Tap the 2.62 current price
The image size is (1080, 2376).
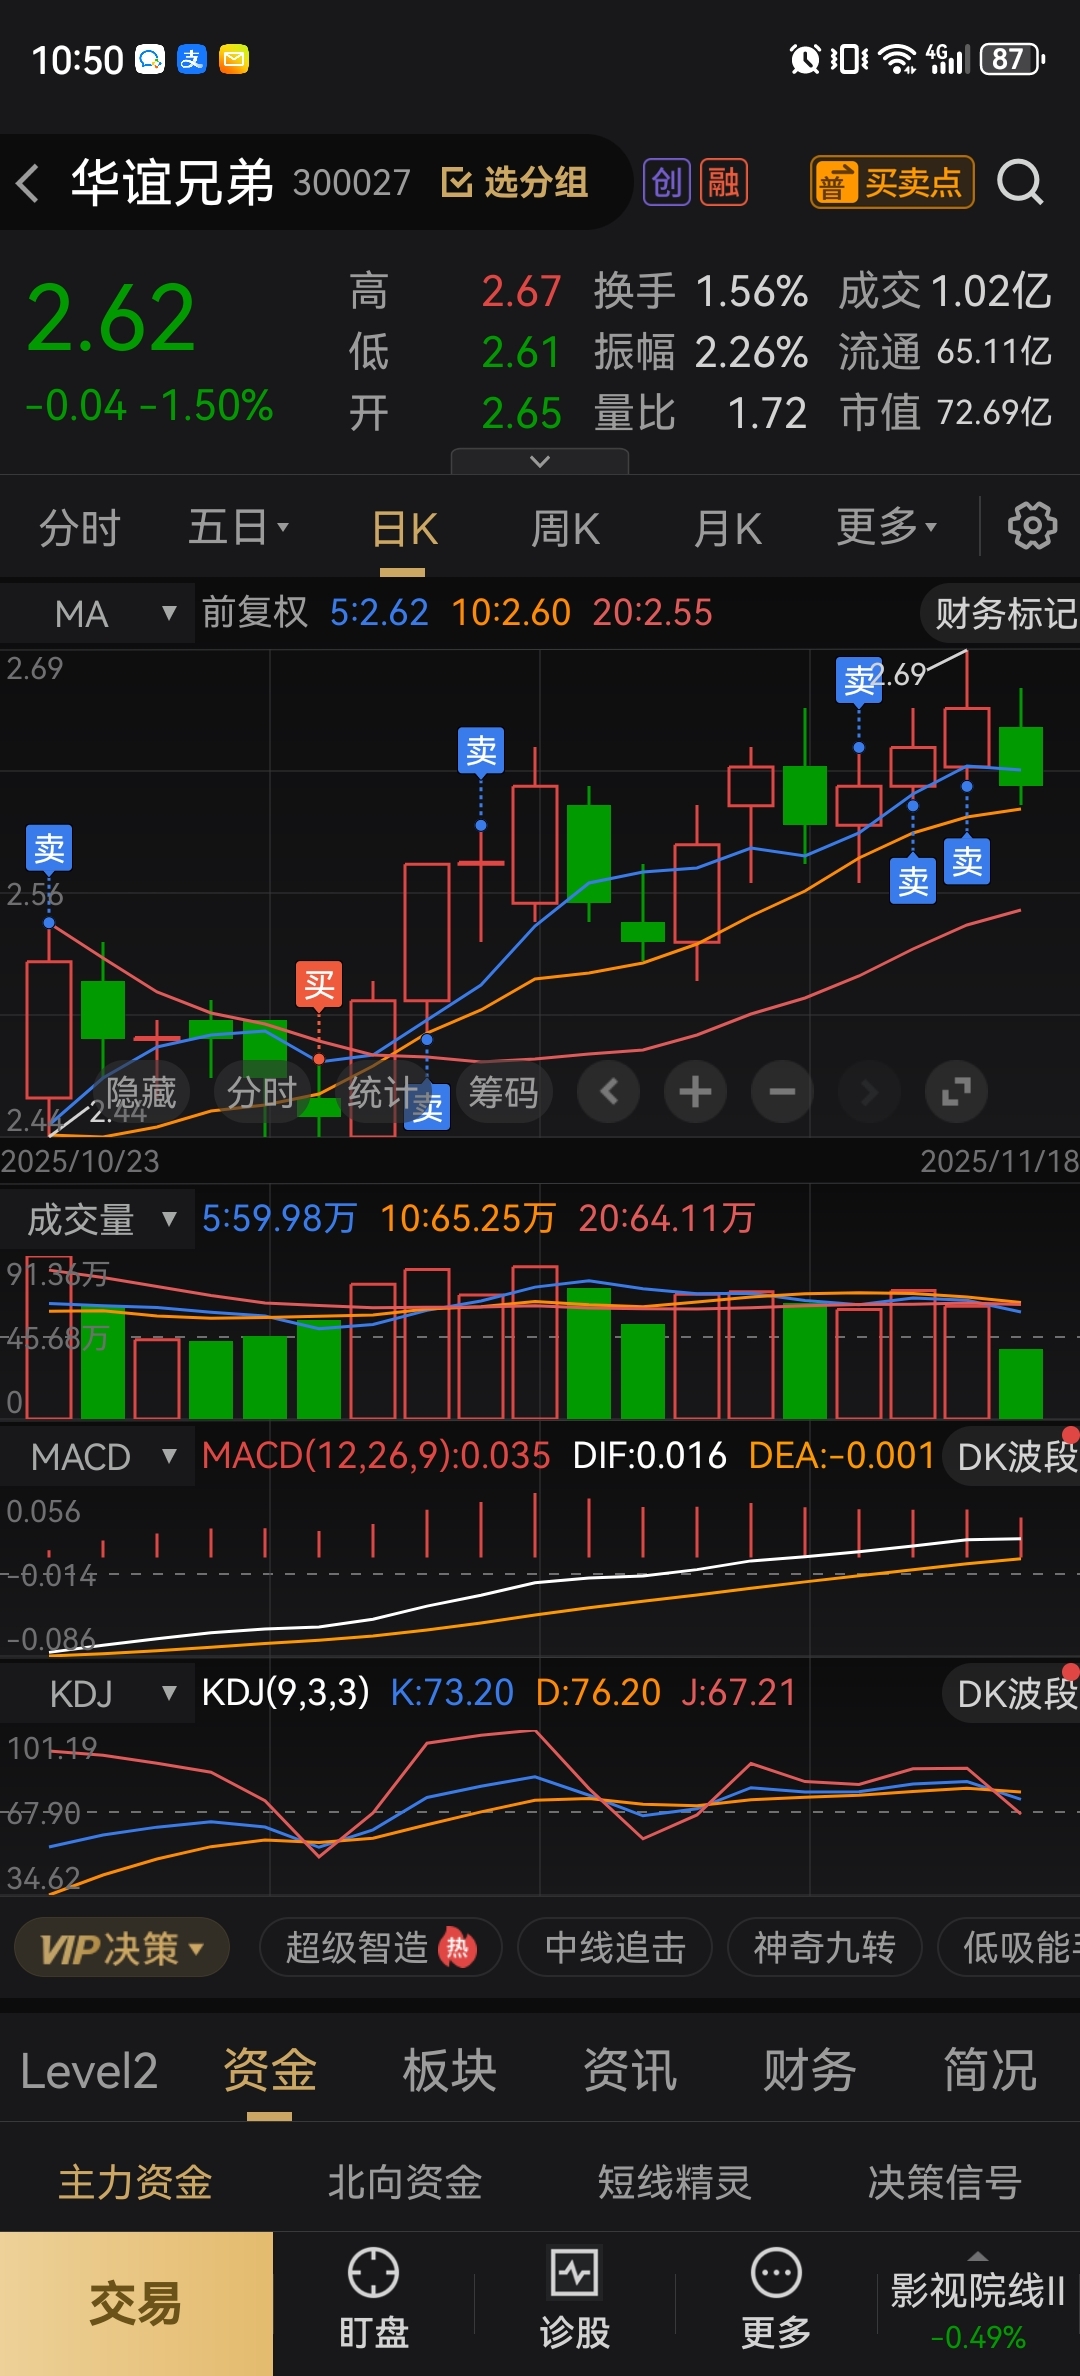(111, 318)
